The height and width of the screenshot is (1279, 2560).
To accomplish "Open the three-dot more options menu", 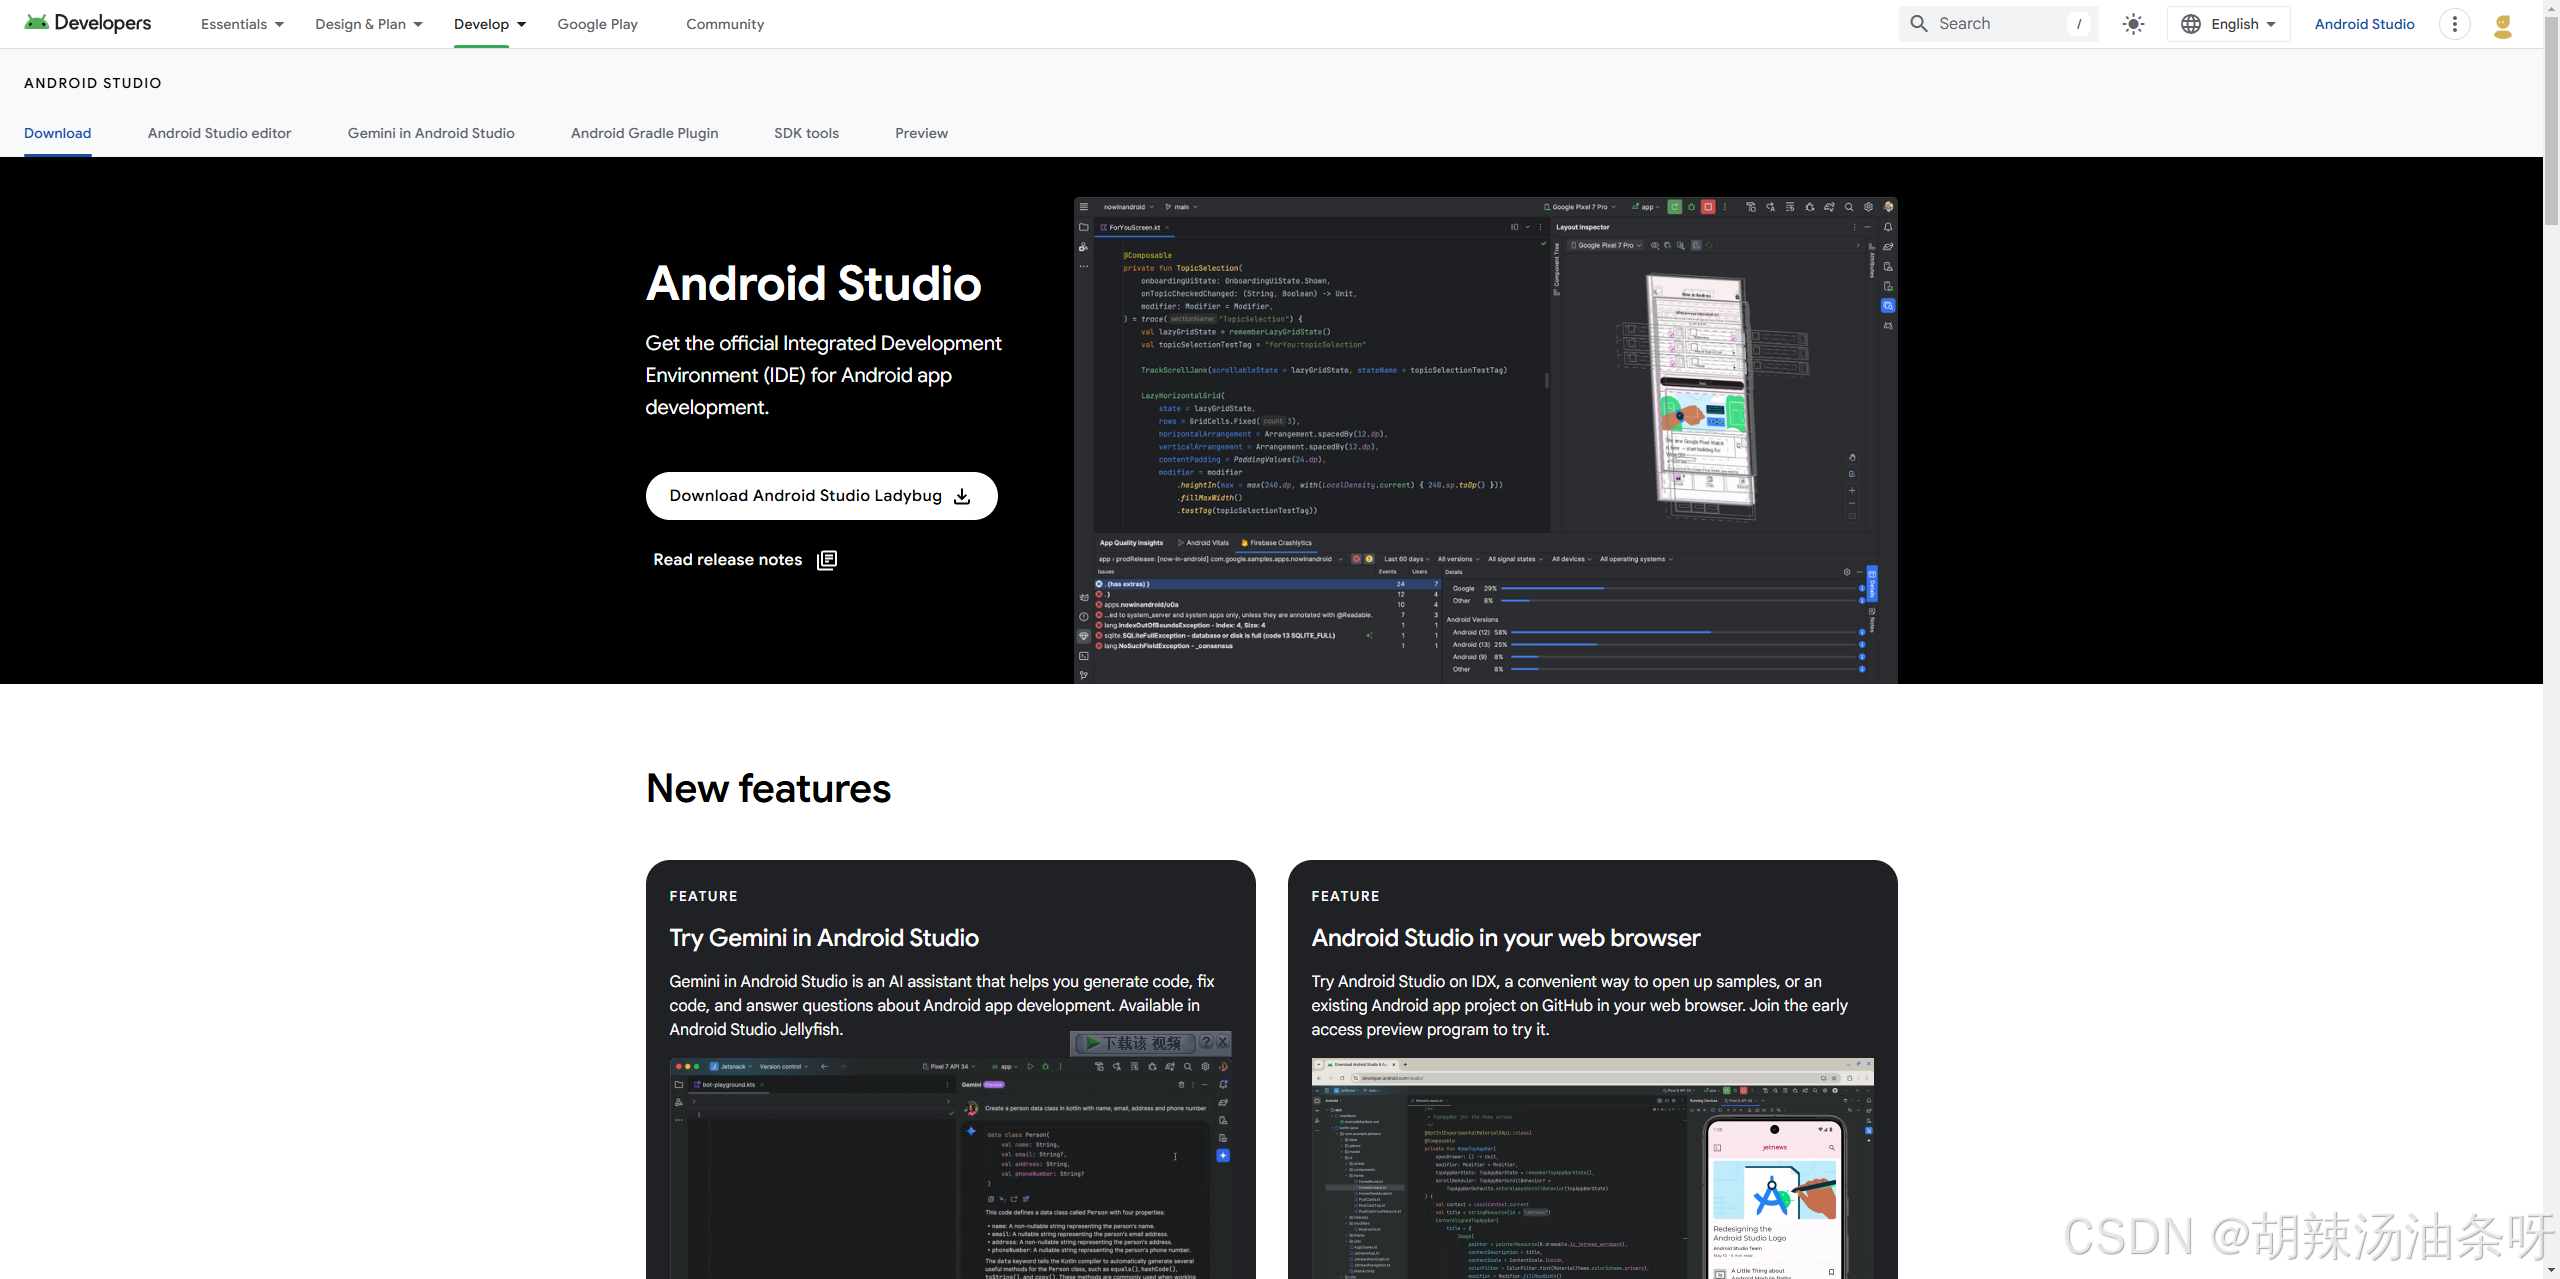I will [x=2454, y=24].
